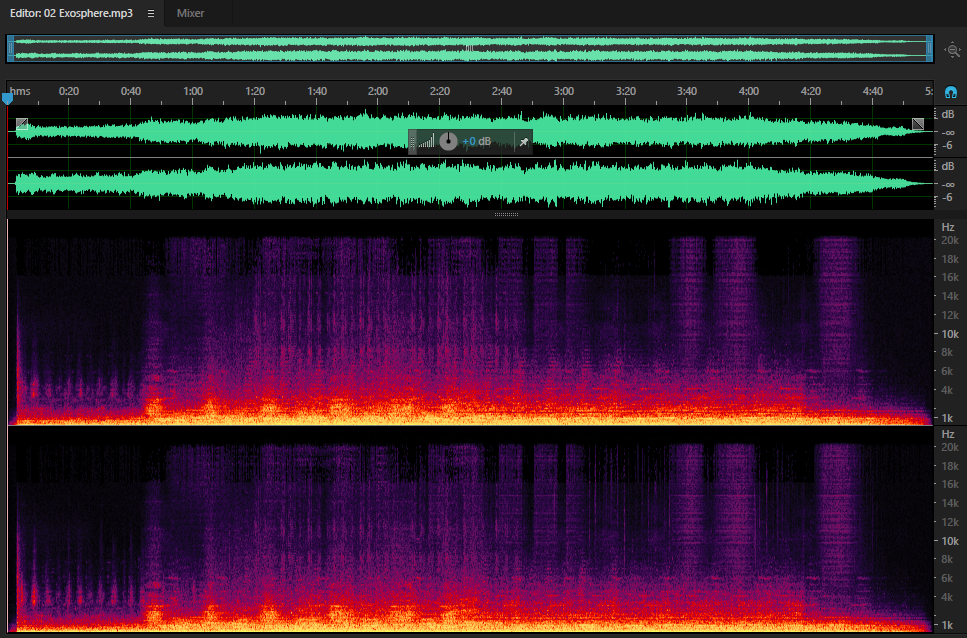
Task: Click the +0 dB gain value
Action: pos(476,141)
